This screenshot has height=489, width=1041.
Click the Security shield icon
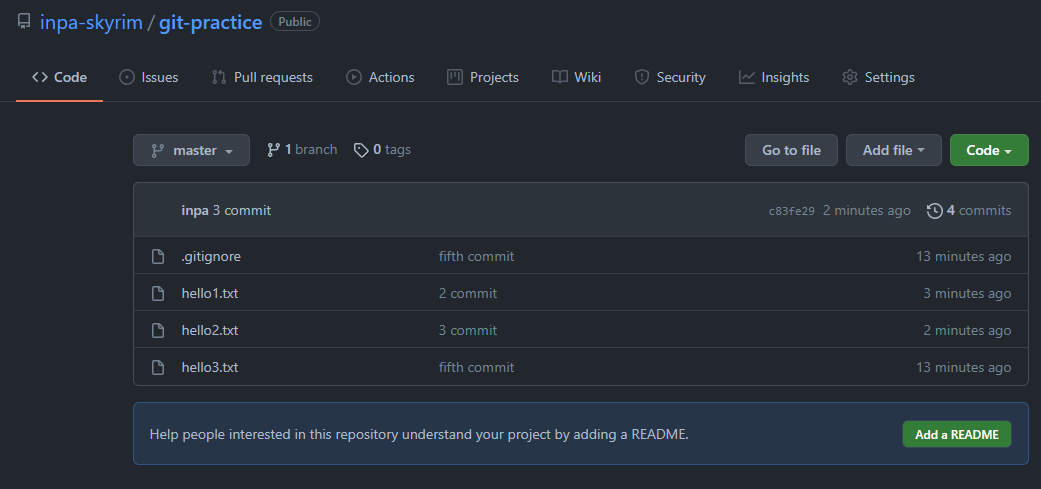pyautogui.click(x=641, y=78)
